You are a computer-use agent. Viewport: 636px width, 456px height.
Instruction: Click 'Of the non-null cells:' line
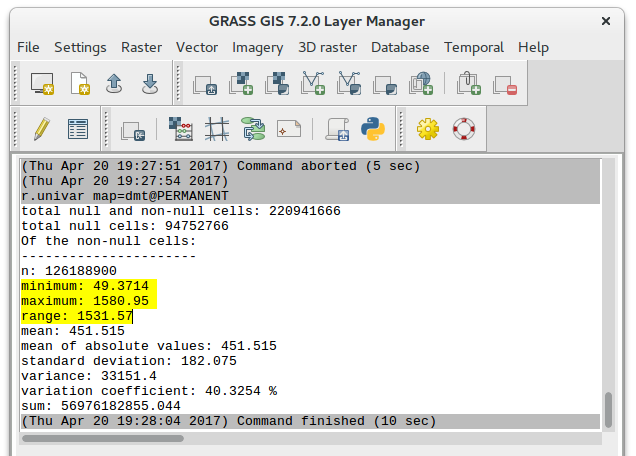coord(109,241)
